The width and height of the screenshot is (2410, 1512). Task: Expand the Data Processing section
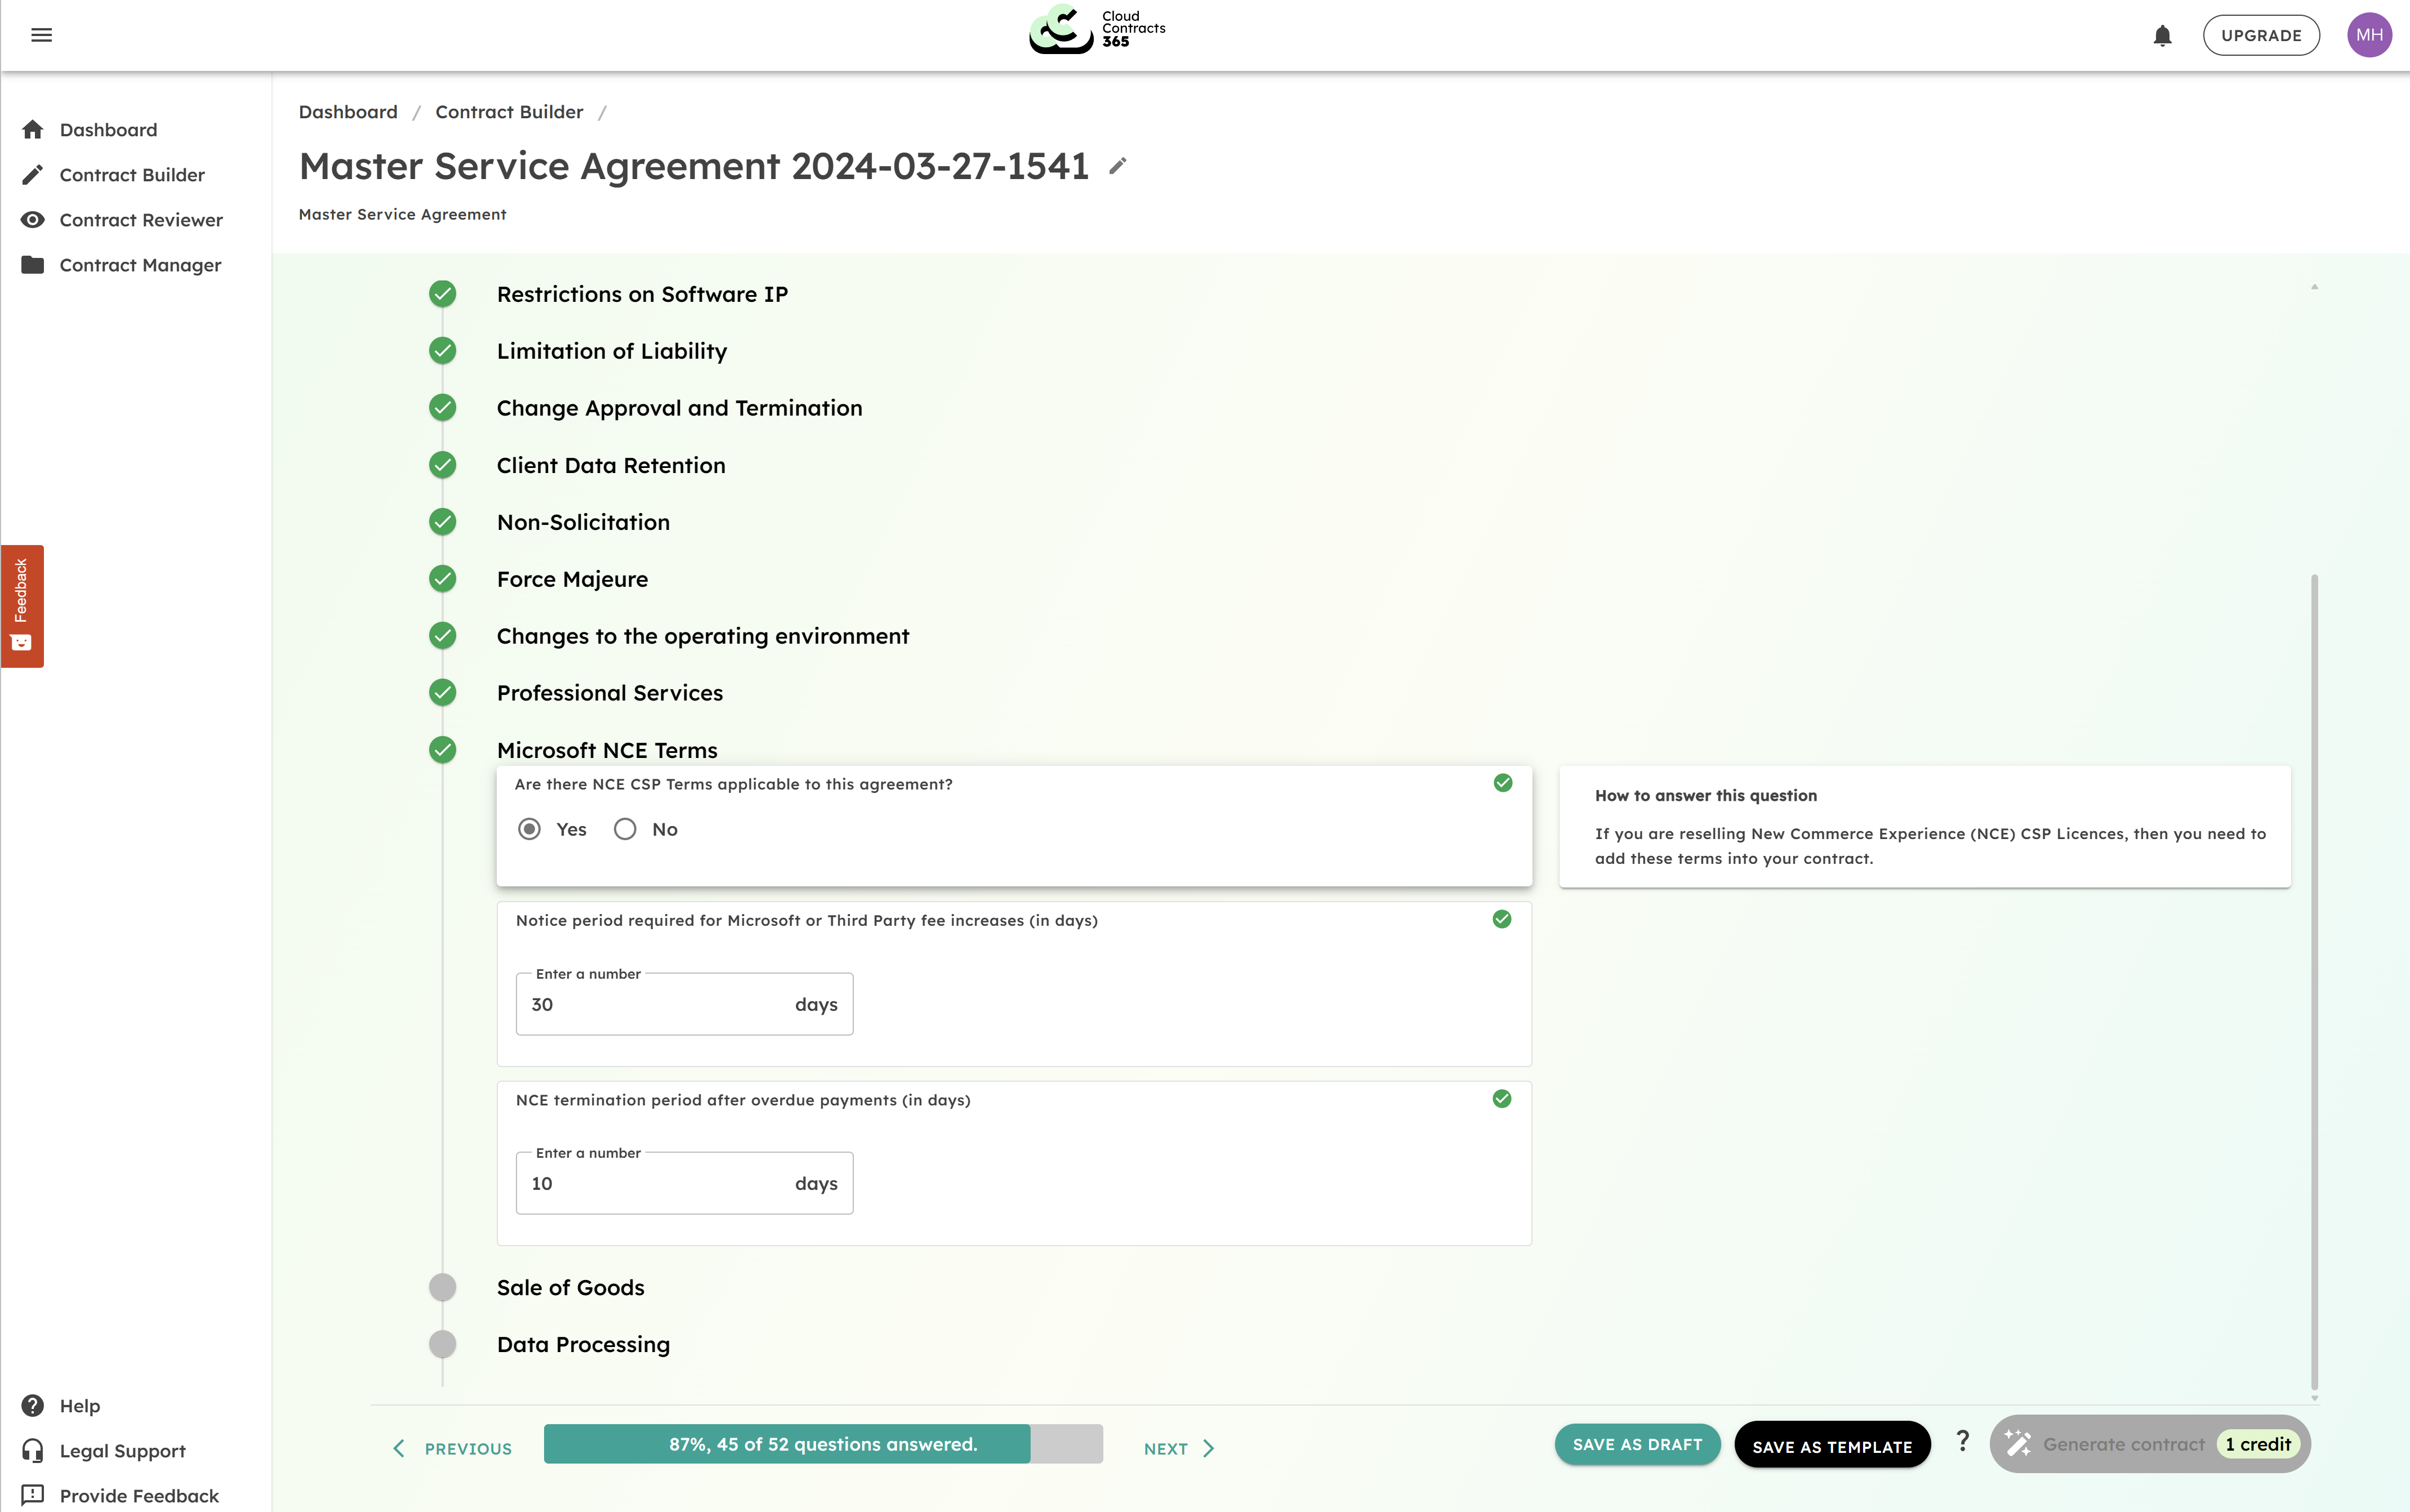(583, 1344)
